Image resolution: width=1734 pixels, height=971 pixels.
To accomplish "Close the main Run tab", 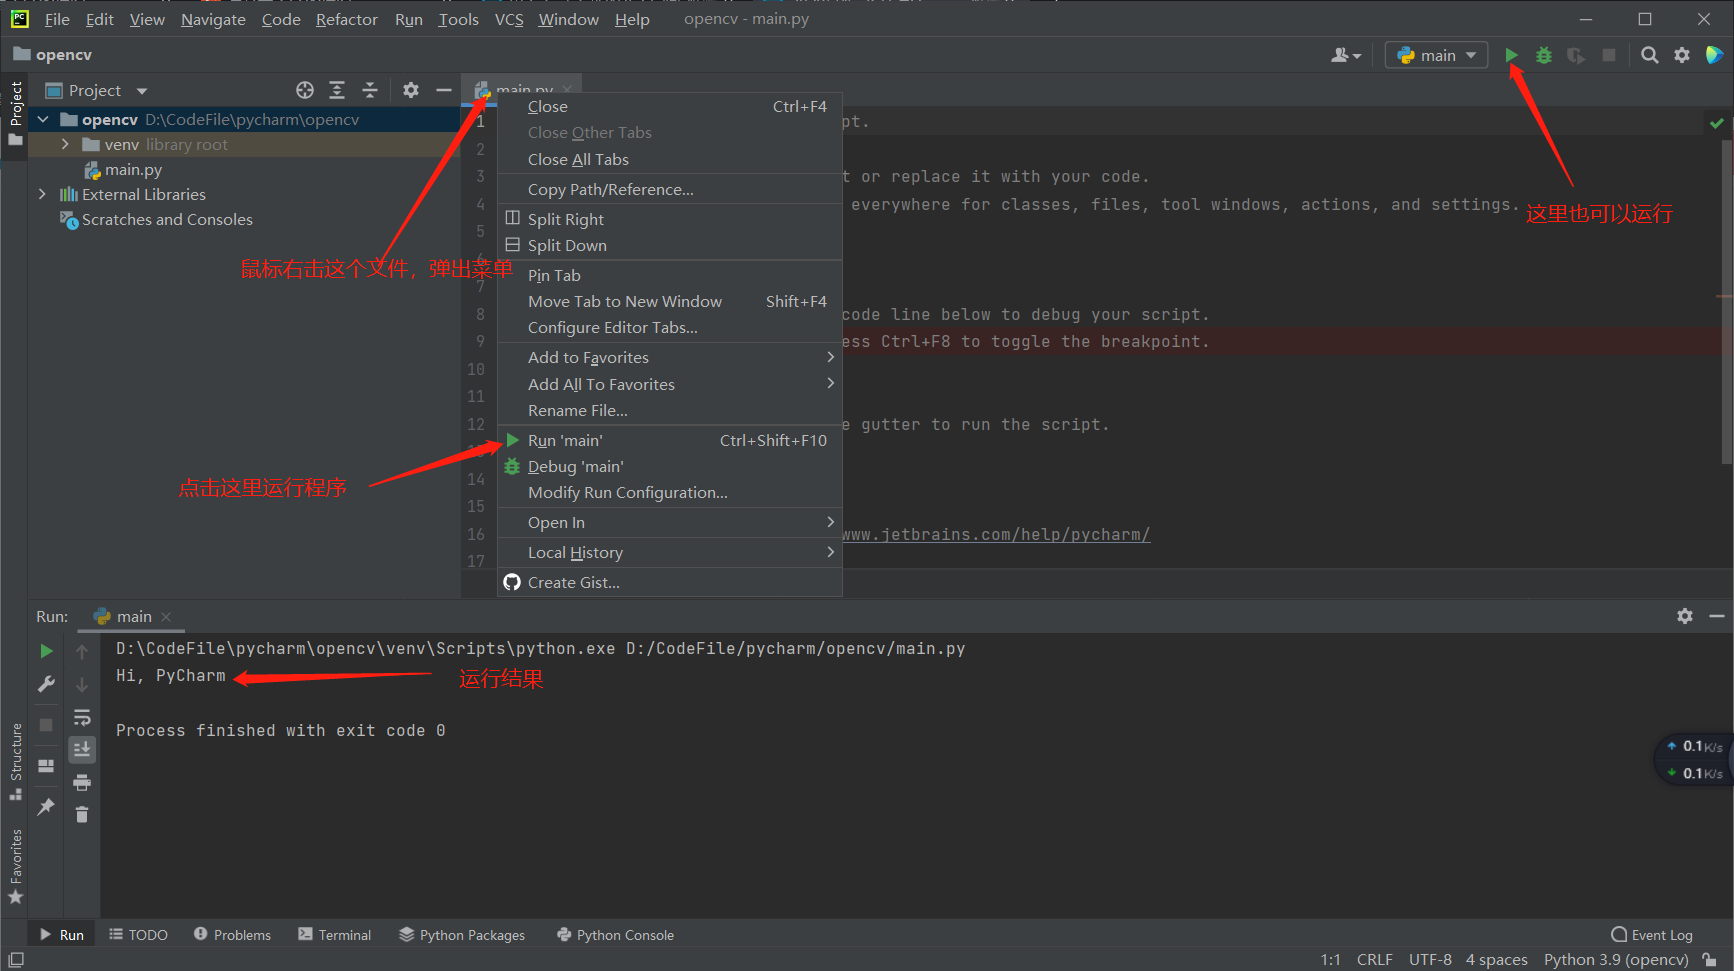I will [x=166, y=617].
